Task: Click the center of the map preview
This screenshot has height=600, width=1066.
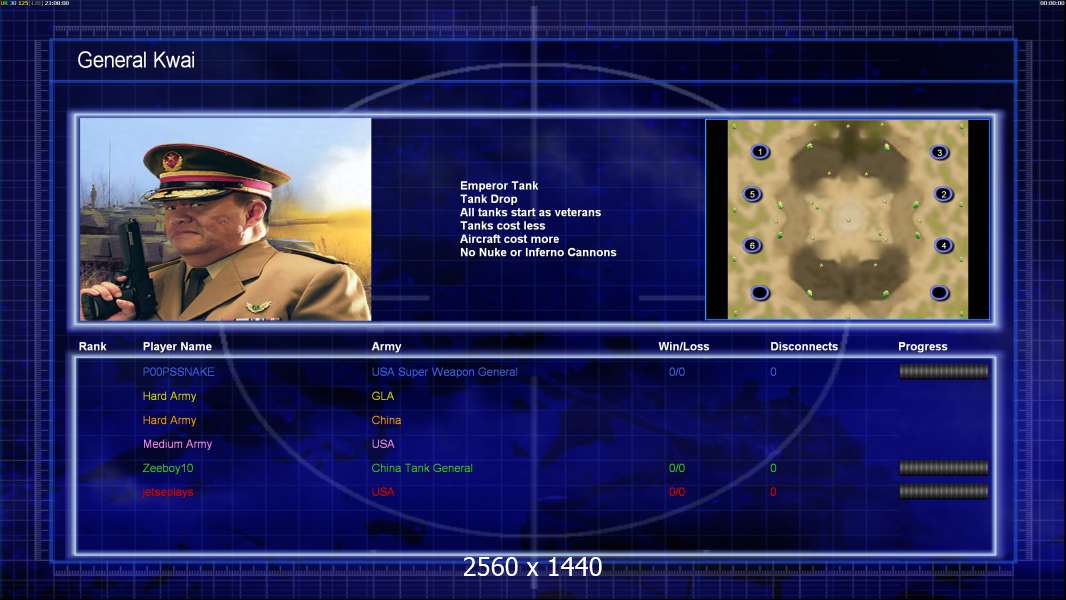Action: pos(848,219)
